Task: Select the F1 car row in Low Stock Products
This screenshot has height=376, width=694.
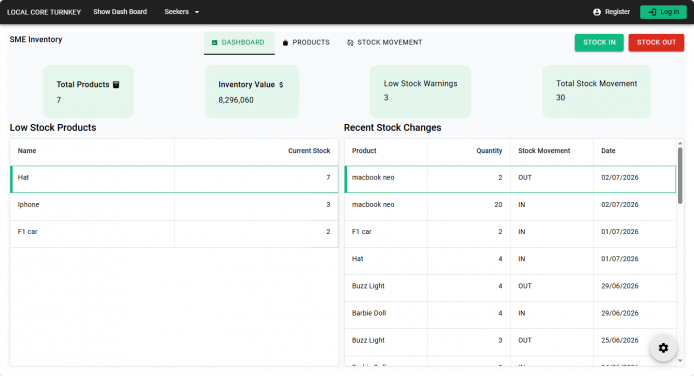Action: (174, 234)
